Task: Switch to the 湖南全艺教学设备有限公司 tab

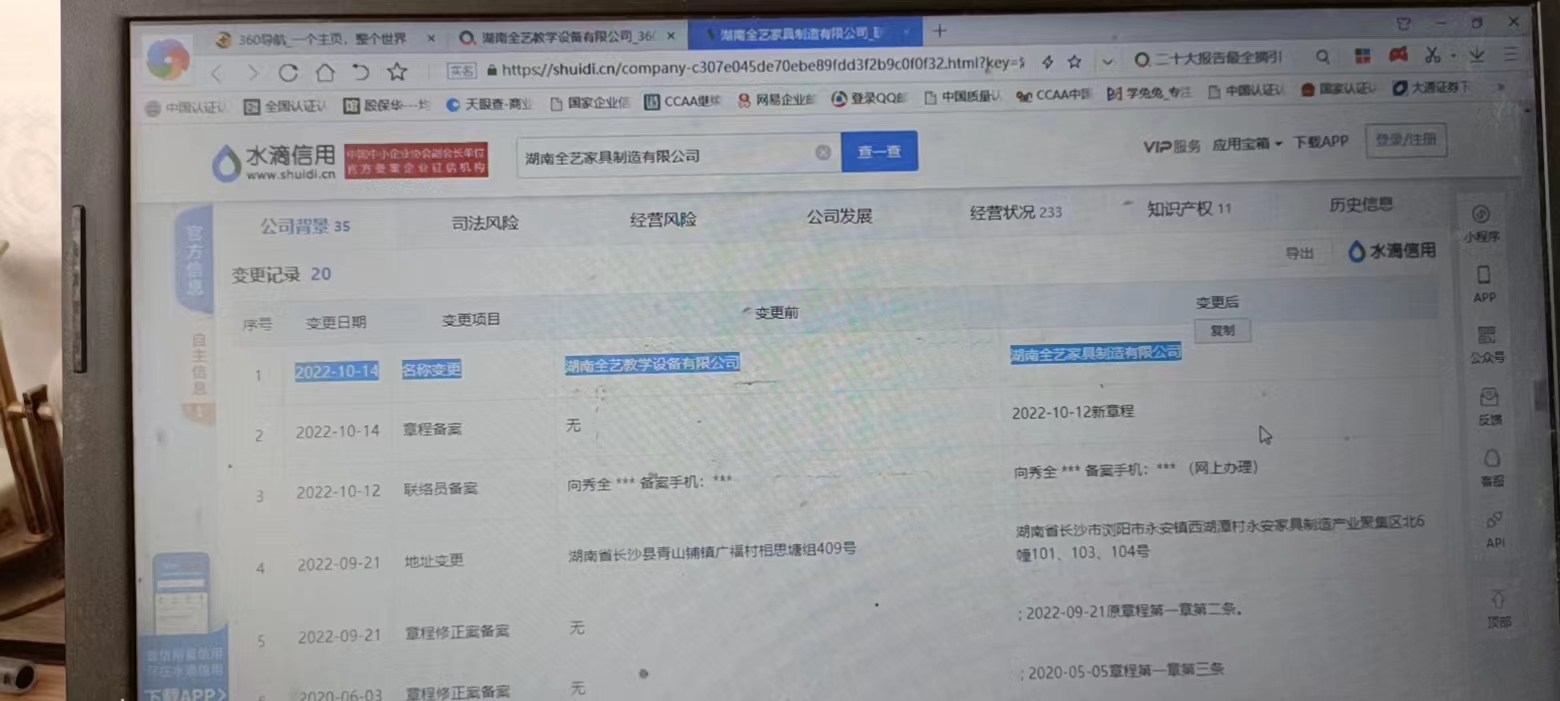Action: 568,38
